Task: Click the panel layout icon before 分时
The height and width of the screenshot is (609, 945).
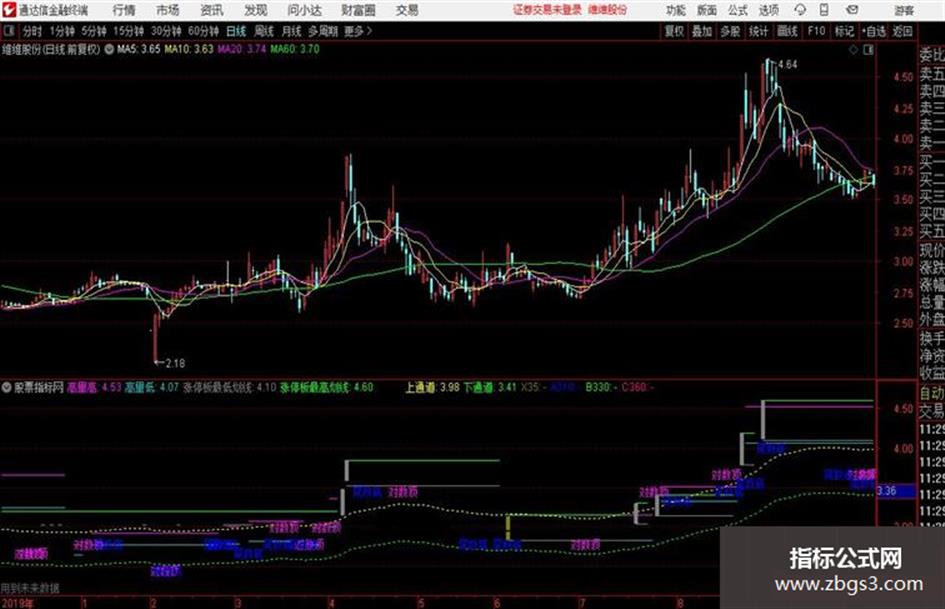Action: [8, 31]
